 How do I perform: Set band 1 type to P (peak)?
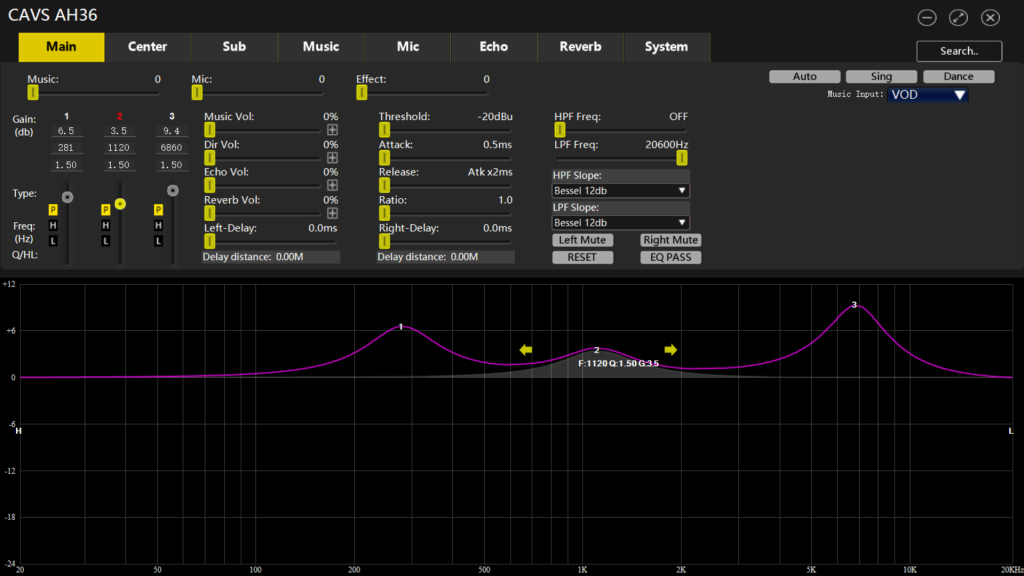pos(53,210)
